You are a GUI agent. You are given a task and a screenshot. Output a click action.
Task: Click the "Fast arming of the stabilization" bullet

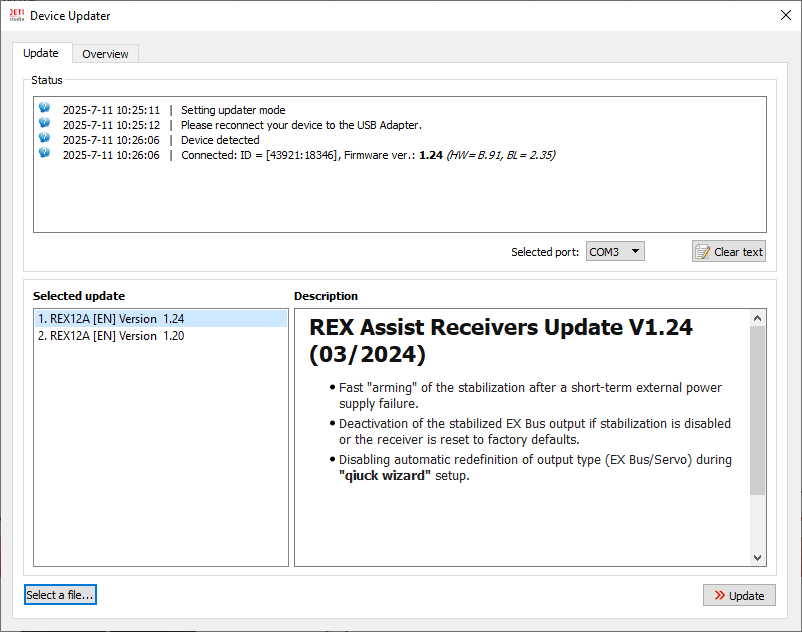pyautogui.click(x=530, y=395)
